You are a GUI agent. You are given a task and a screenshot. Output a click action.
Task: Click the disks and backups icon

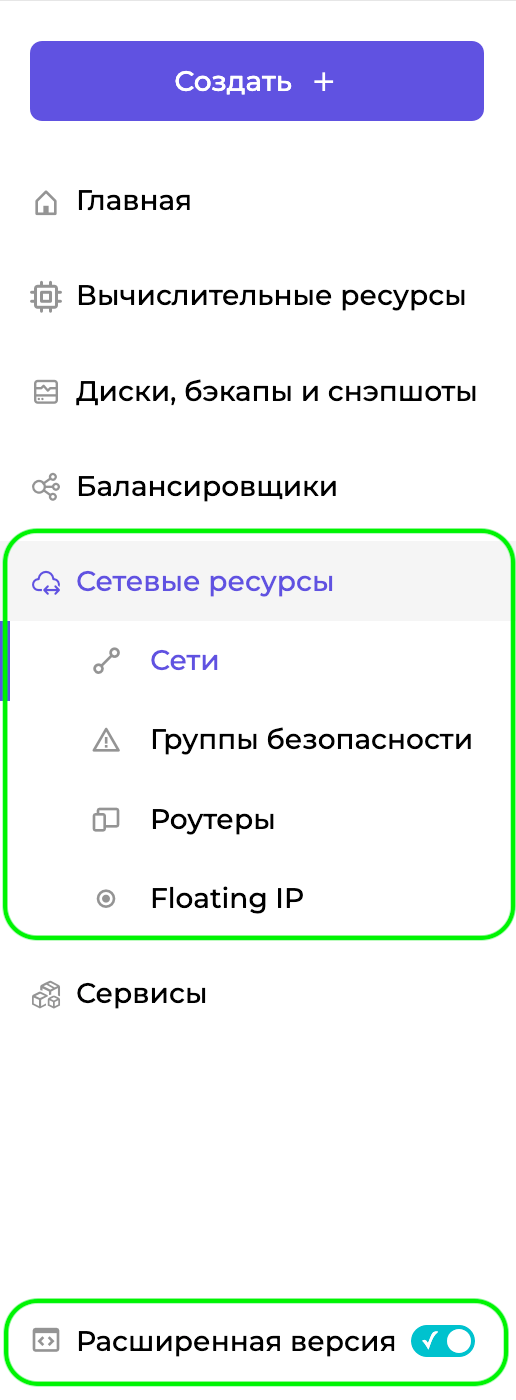(x=45, y=392)
